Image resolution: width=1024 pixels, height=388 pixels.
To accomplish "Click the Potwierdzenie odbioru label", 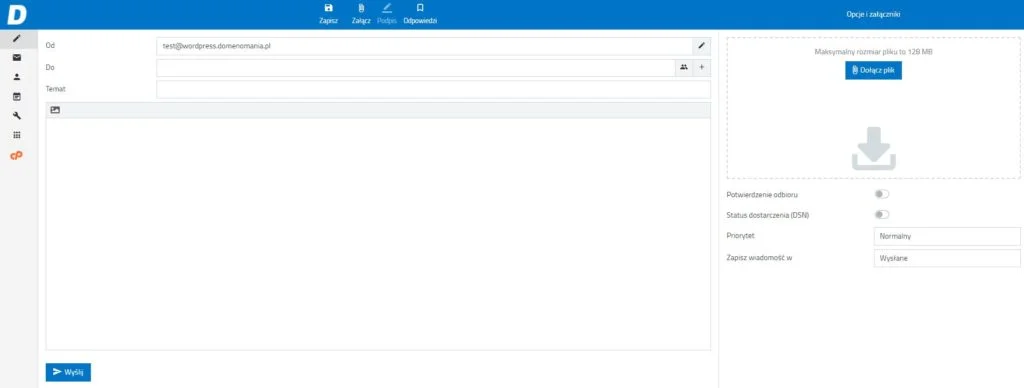I will point(761,195).
